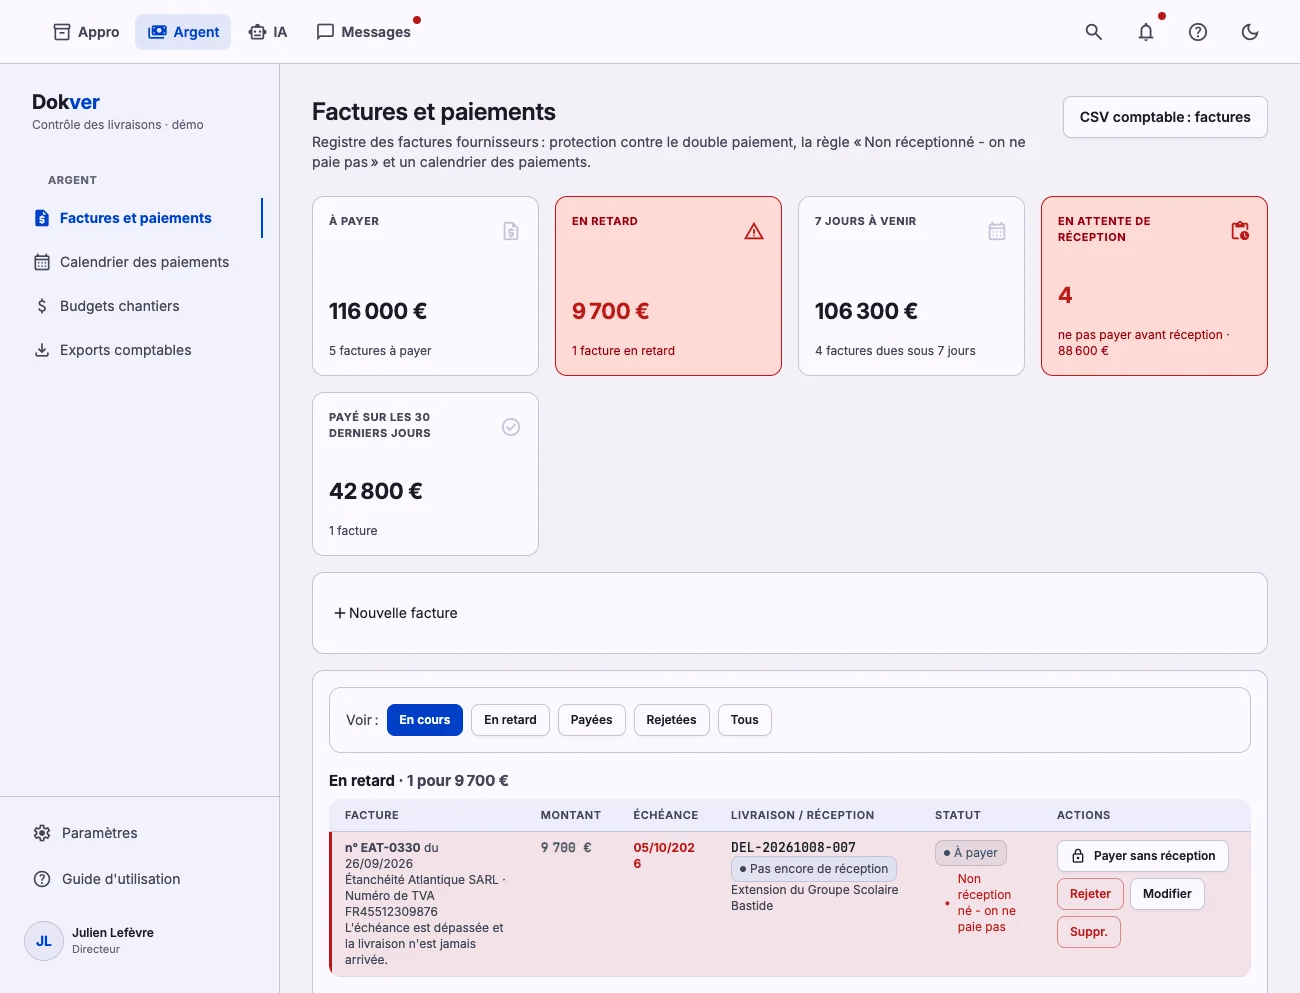Viewport: 1300px width, 993px height.
Task: Show Tous invoices
Action: pos(745,720)
